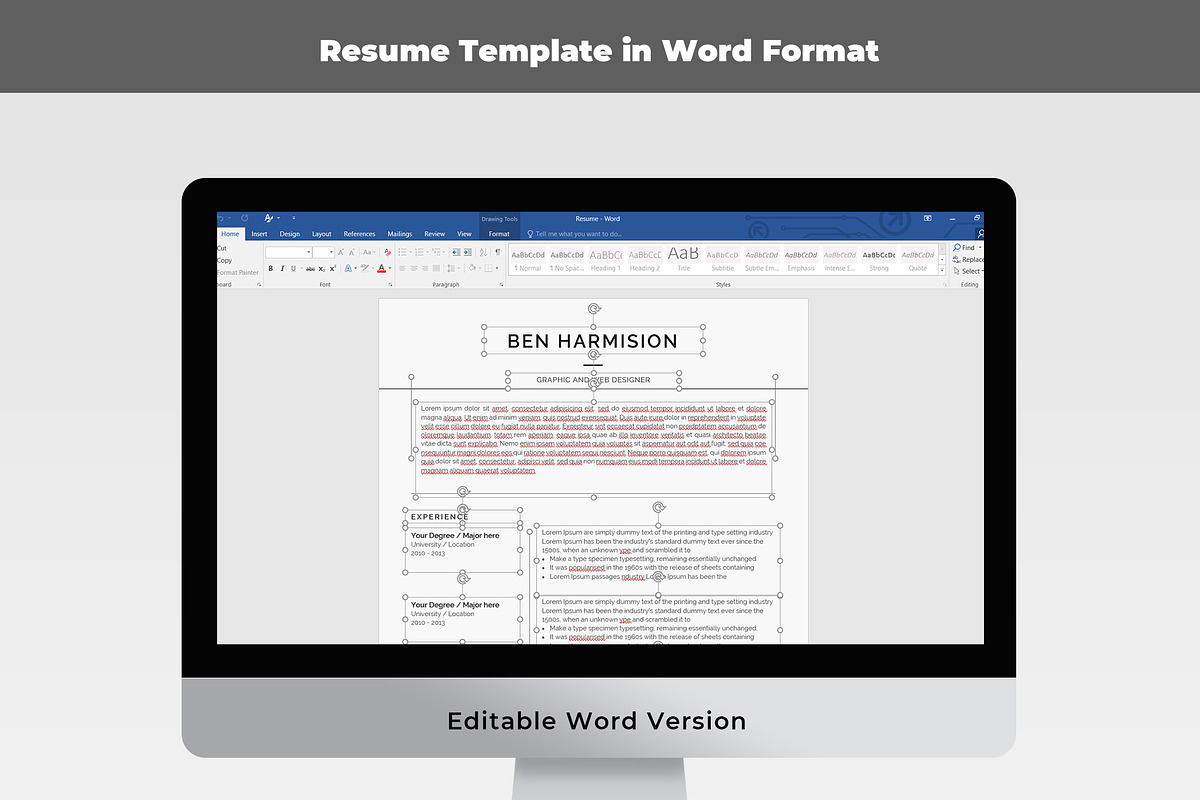The width and height of the screenshot is (1200, 800).
Task: Apply the Title style
Action: (683, 260)
